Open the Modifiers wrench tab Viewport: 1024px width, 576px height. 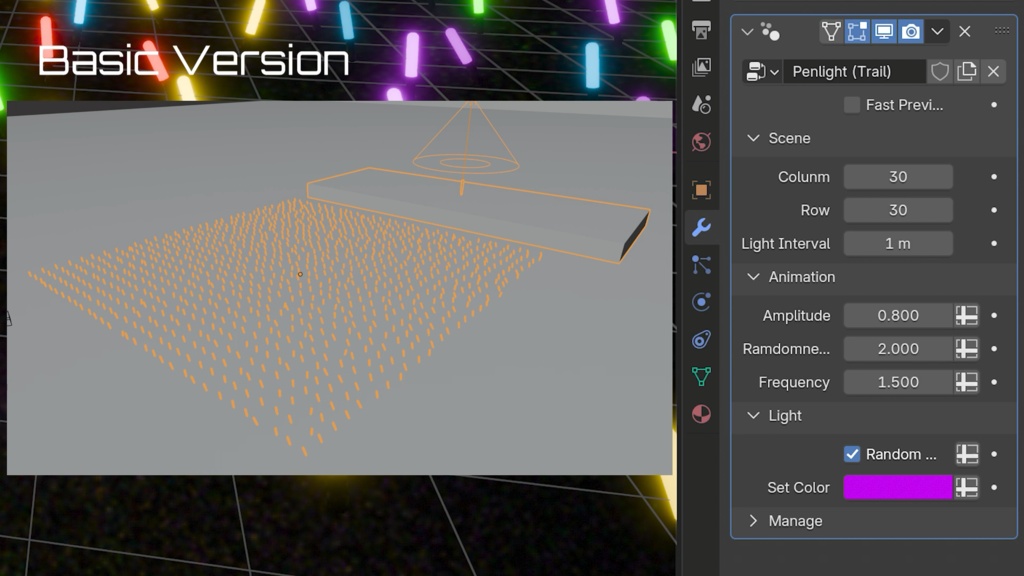coord(701,227)
